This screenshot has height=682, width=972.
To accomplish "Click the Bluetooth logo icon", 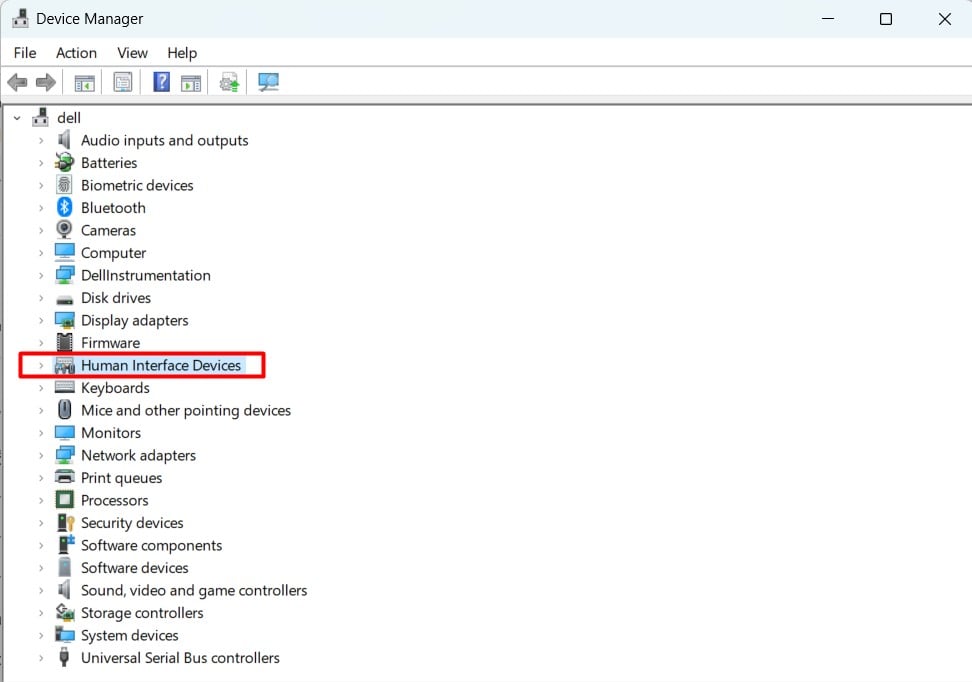I will coord(64,207).
